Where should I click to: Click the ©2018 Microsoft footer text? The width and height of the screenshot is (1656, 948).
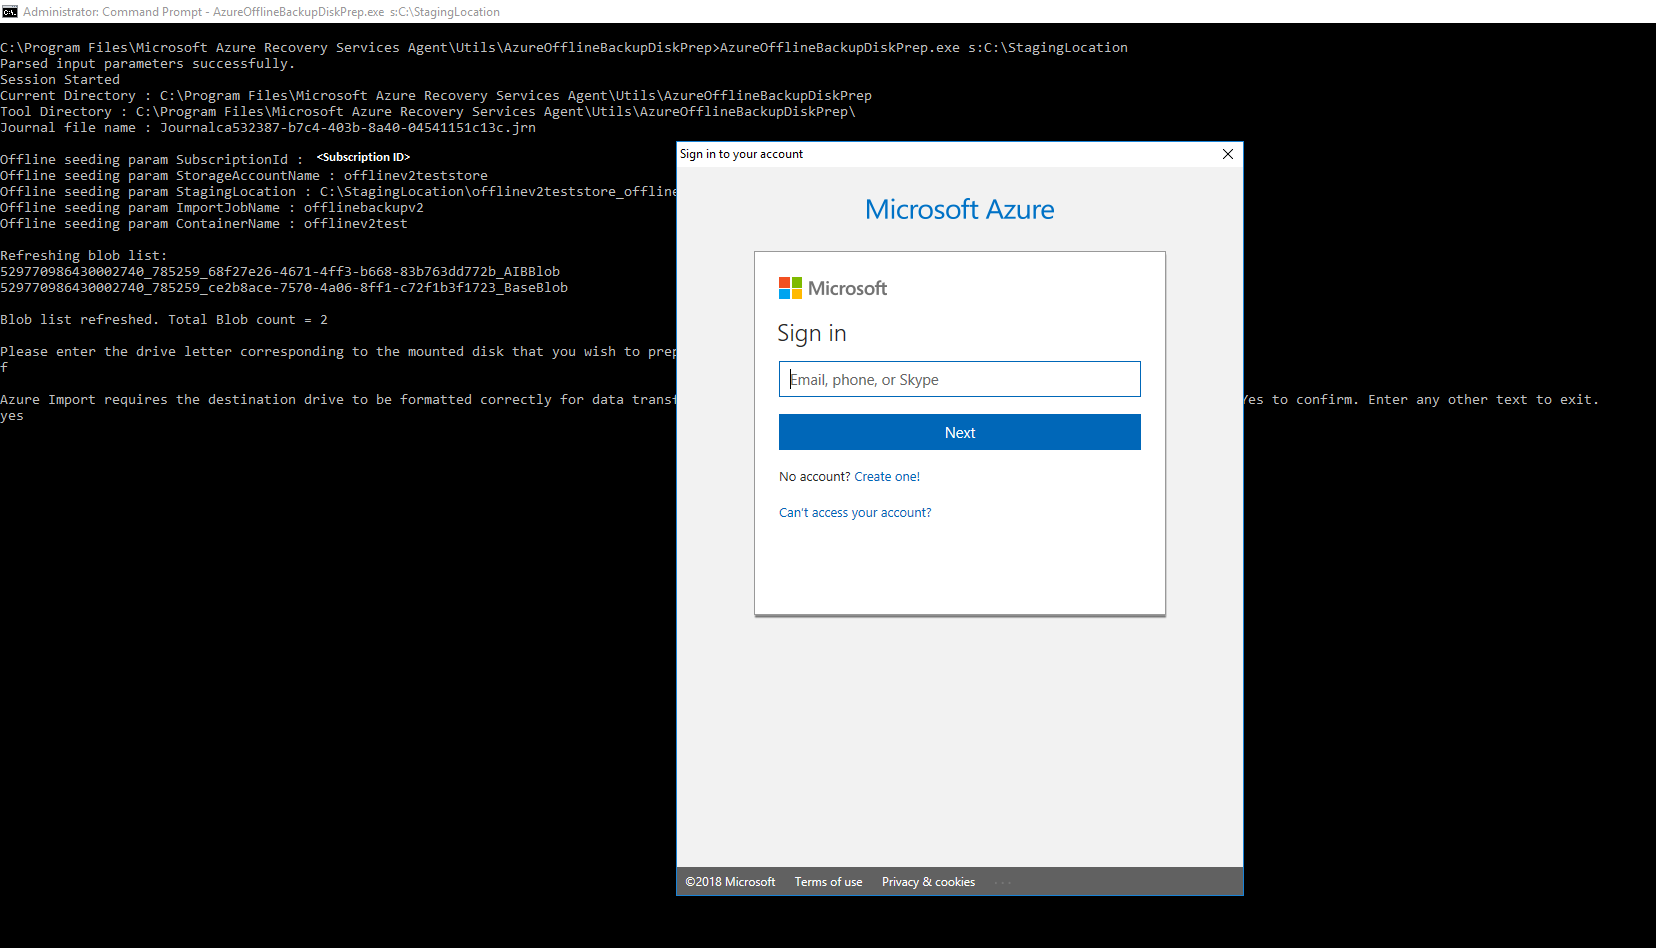point(730,881)
